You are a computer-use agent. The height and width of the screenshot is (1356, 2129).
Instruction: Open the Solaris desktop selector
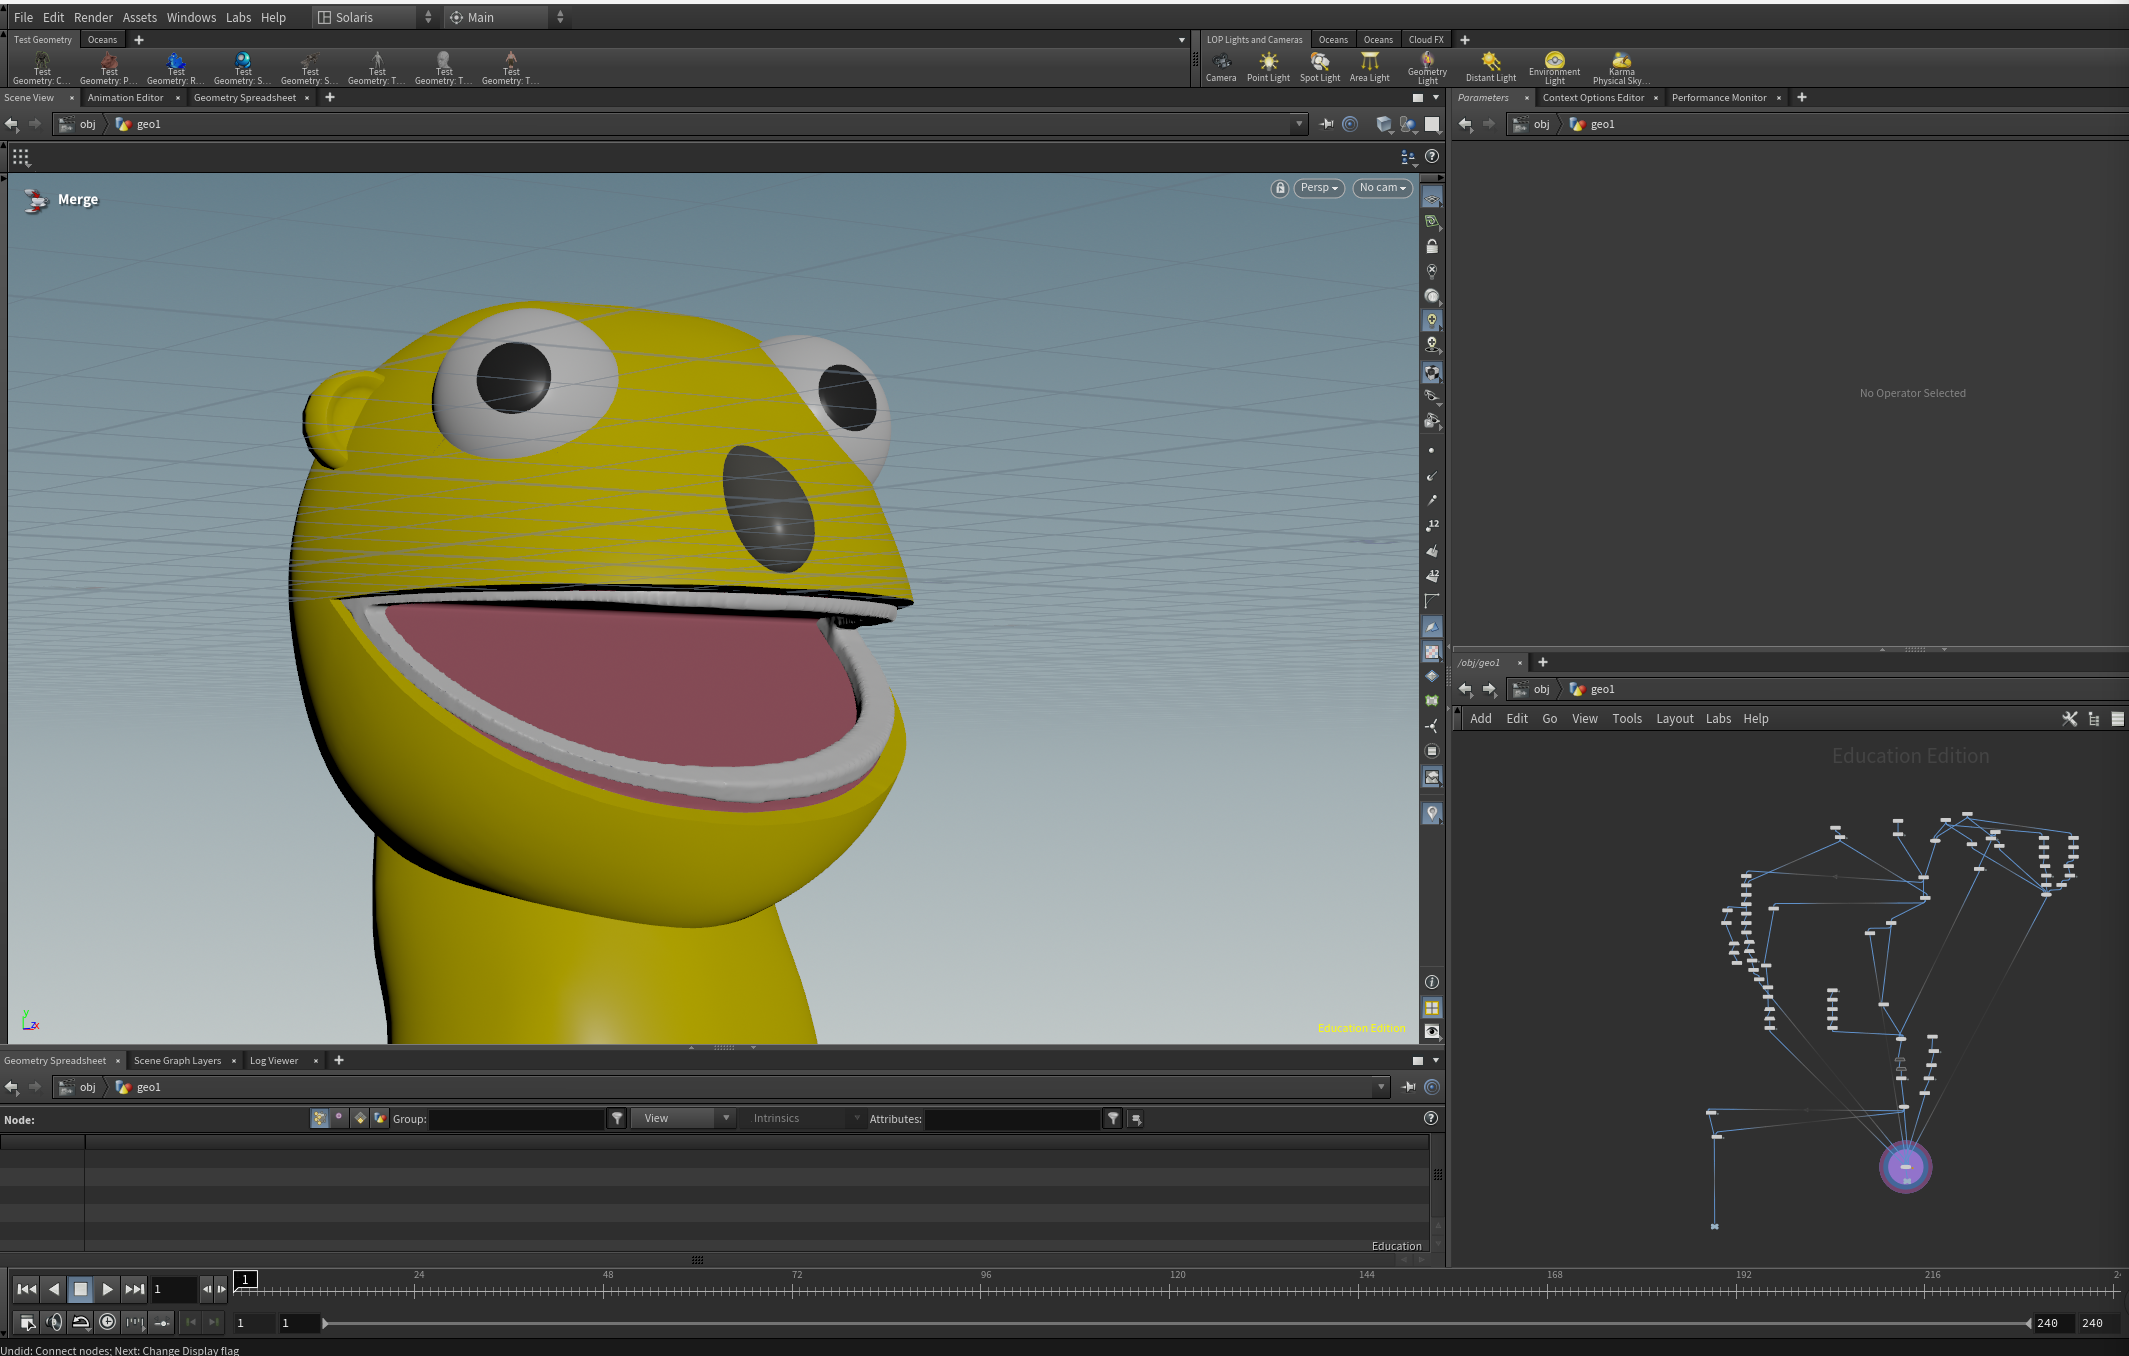(375, 17)
